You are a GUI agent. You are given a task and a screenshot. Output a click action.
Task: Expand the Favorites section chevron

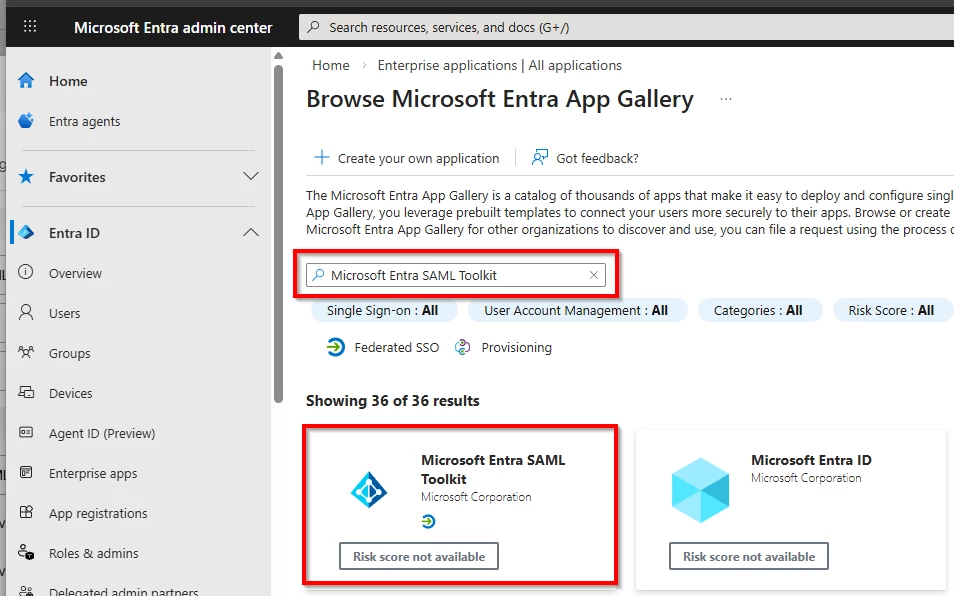tap(251, 176)
